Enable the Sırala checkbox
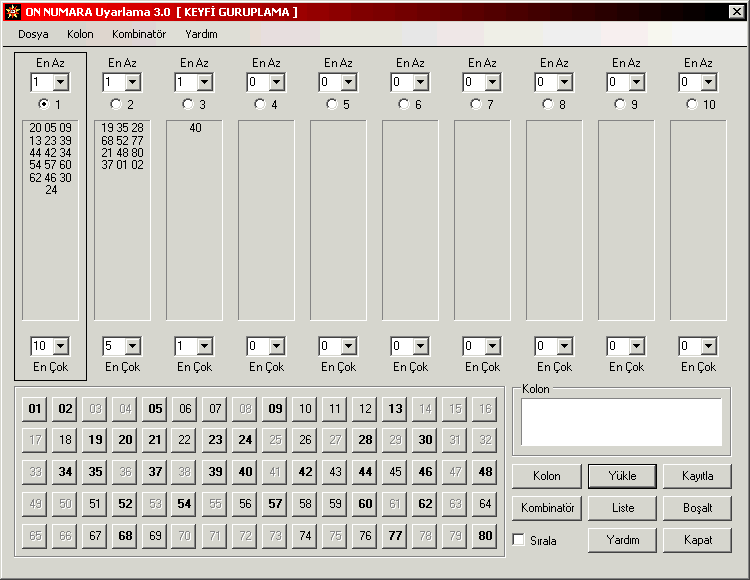 click(x=519, y=540)
